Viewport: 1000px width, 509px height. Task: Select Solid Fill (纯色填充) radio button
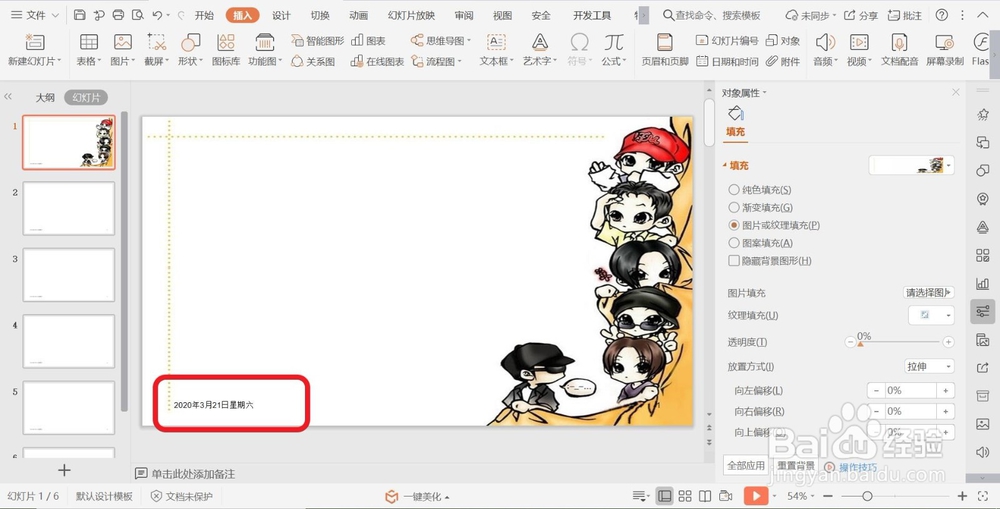coord(734,189)
